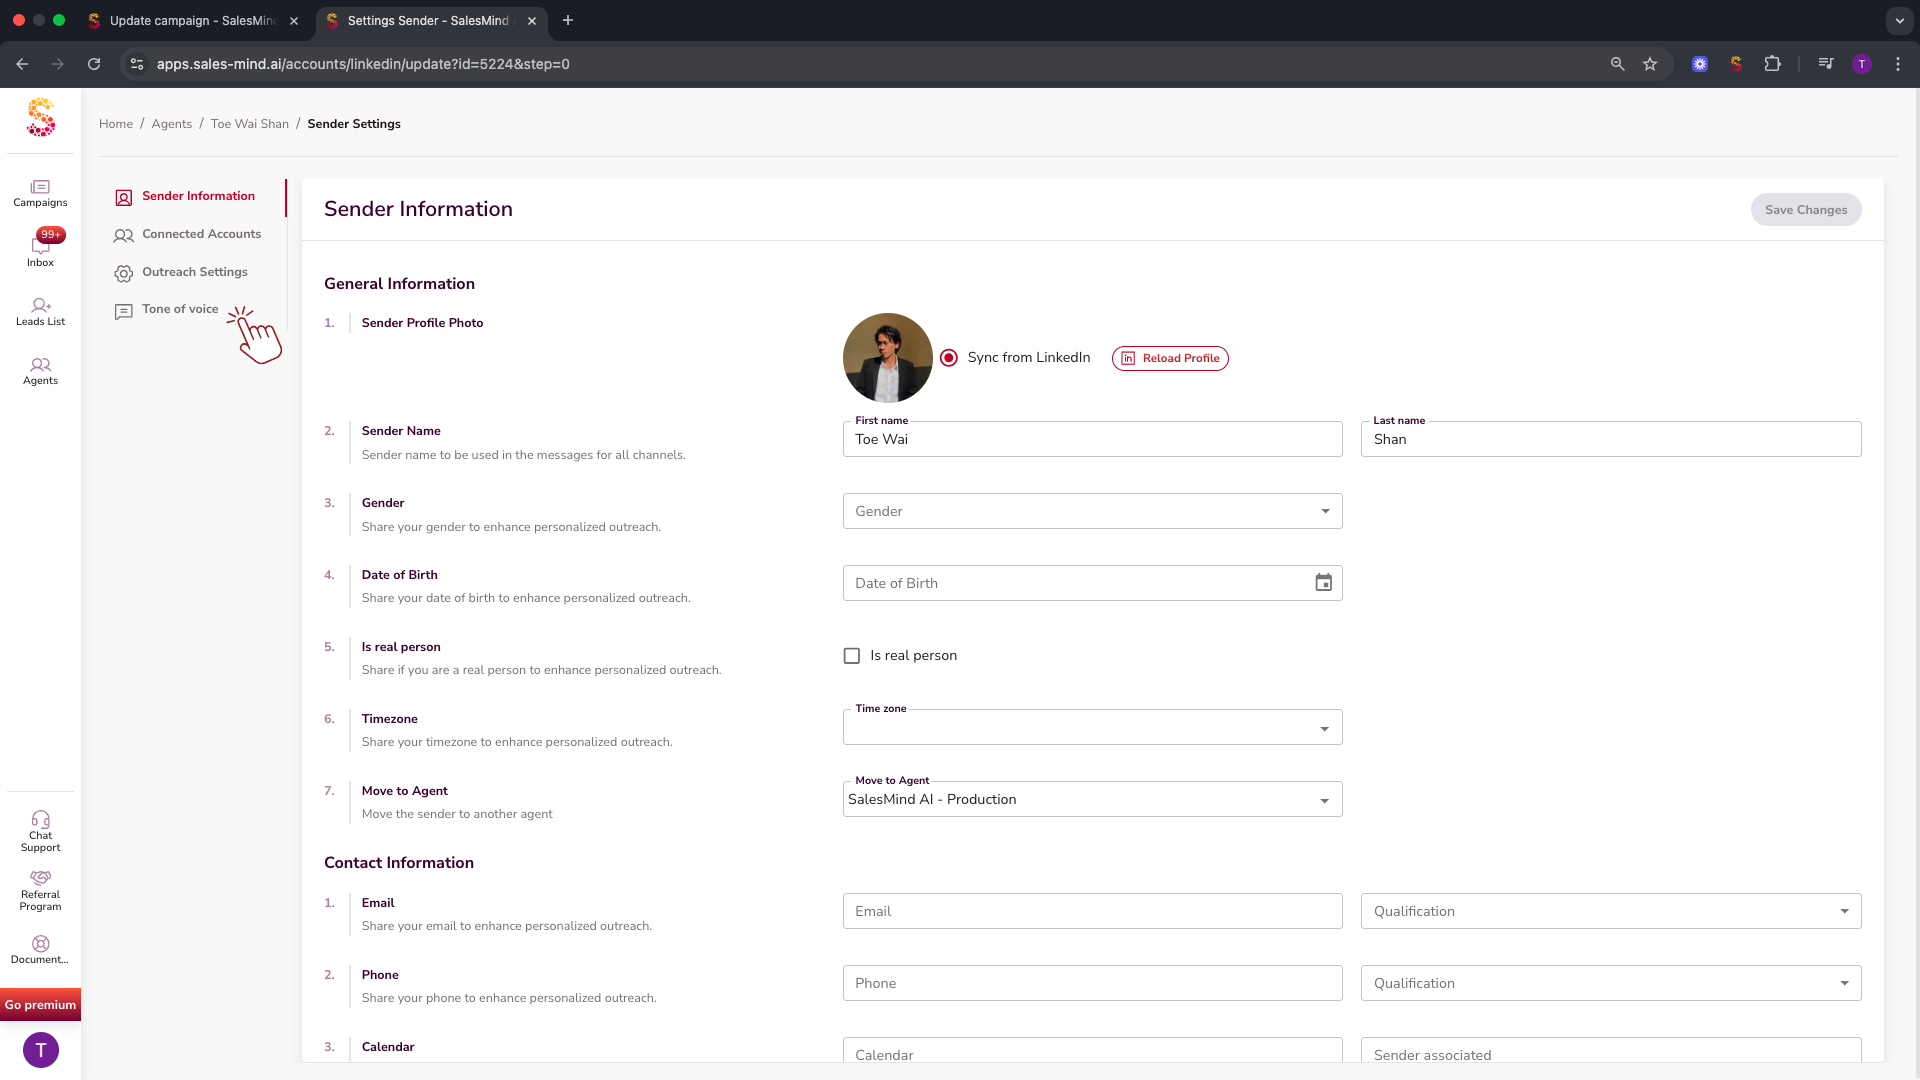
Task: Open the Time zone dropdown
Action: [x=1092, y=728]
